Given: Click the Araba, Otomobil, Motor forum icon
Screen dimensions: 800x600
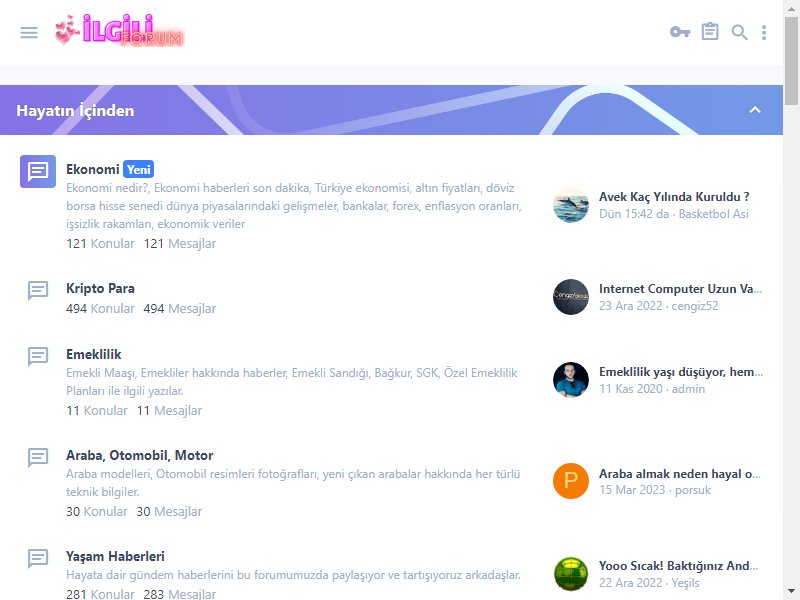Looking at the screenshot, I should tap(38, 457).
